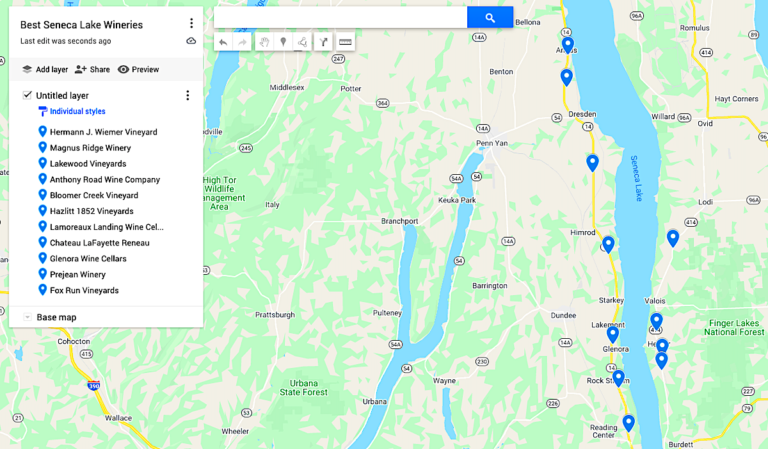Click the blue search magnifier button
The width and height of the screenshot is (768, 449).
click(x=490, y=18)
